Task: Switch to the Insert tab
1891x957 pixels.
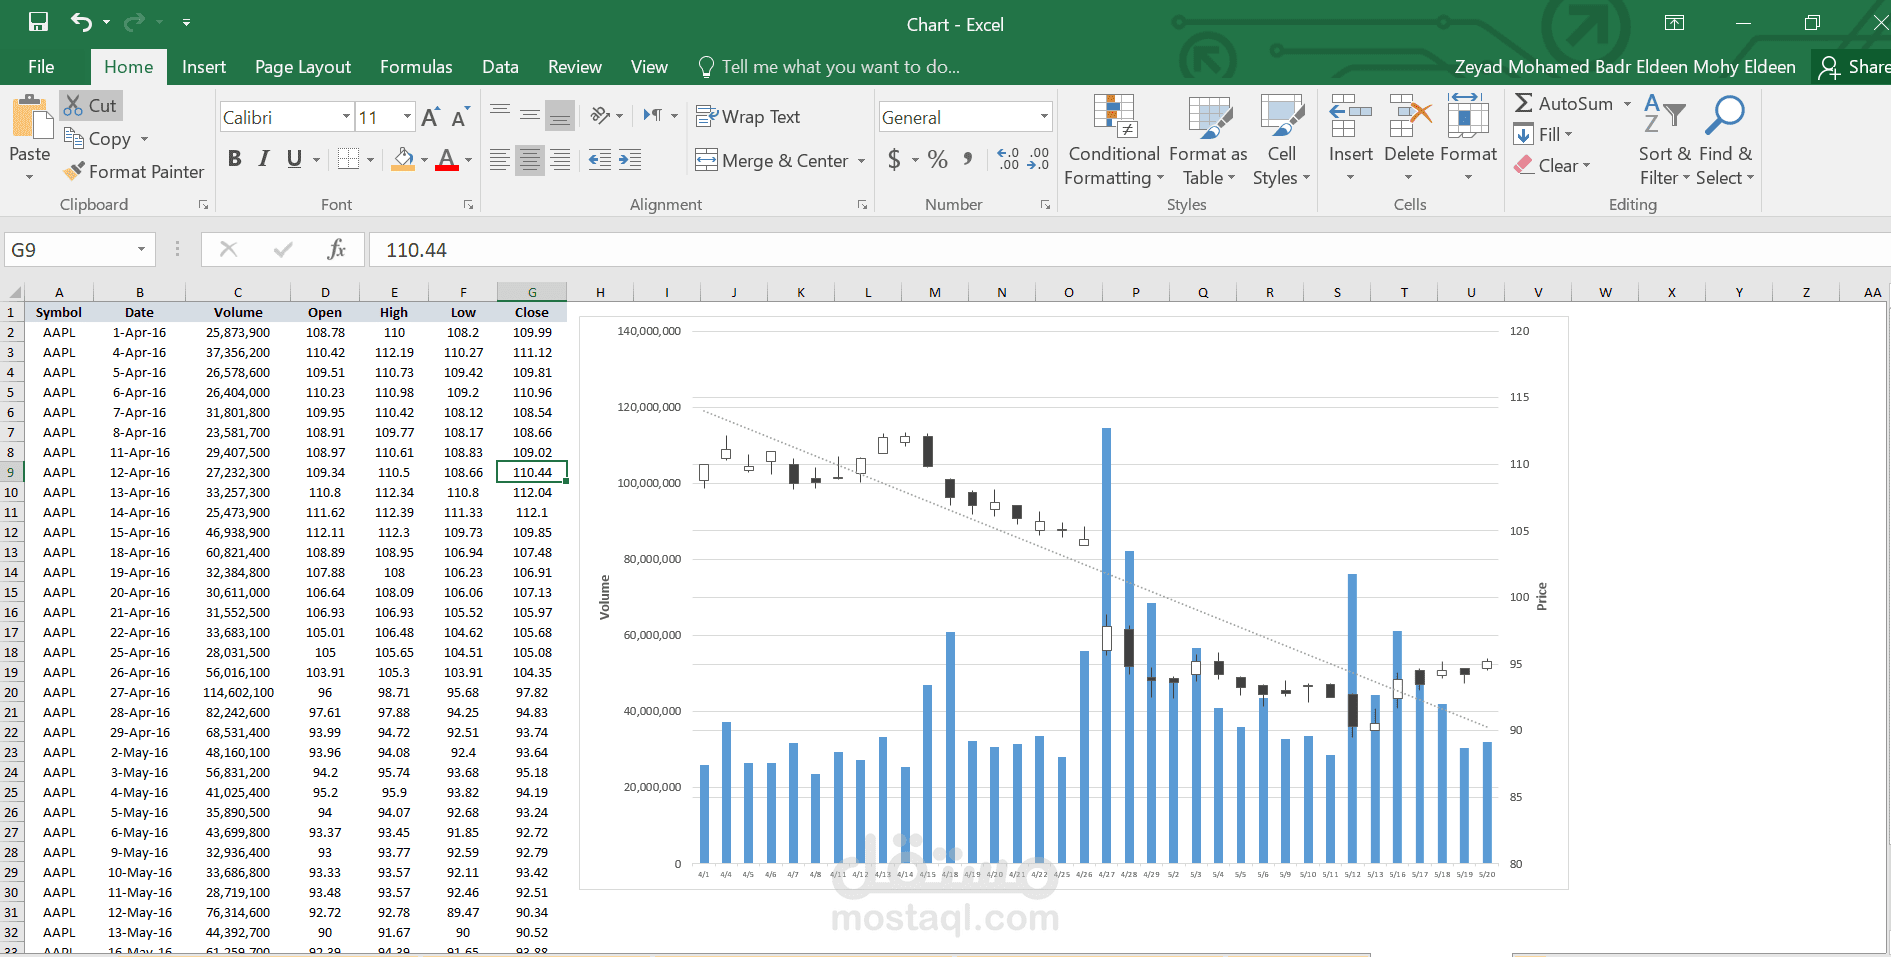Action: 204,67
